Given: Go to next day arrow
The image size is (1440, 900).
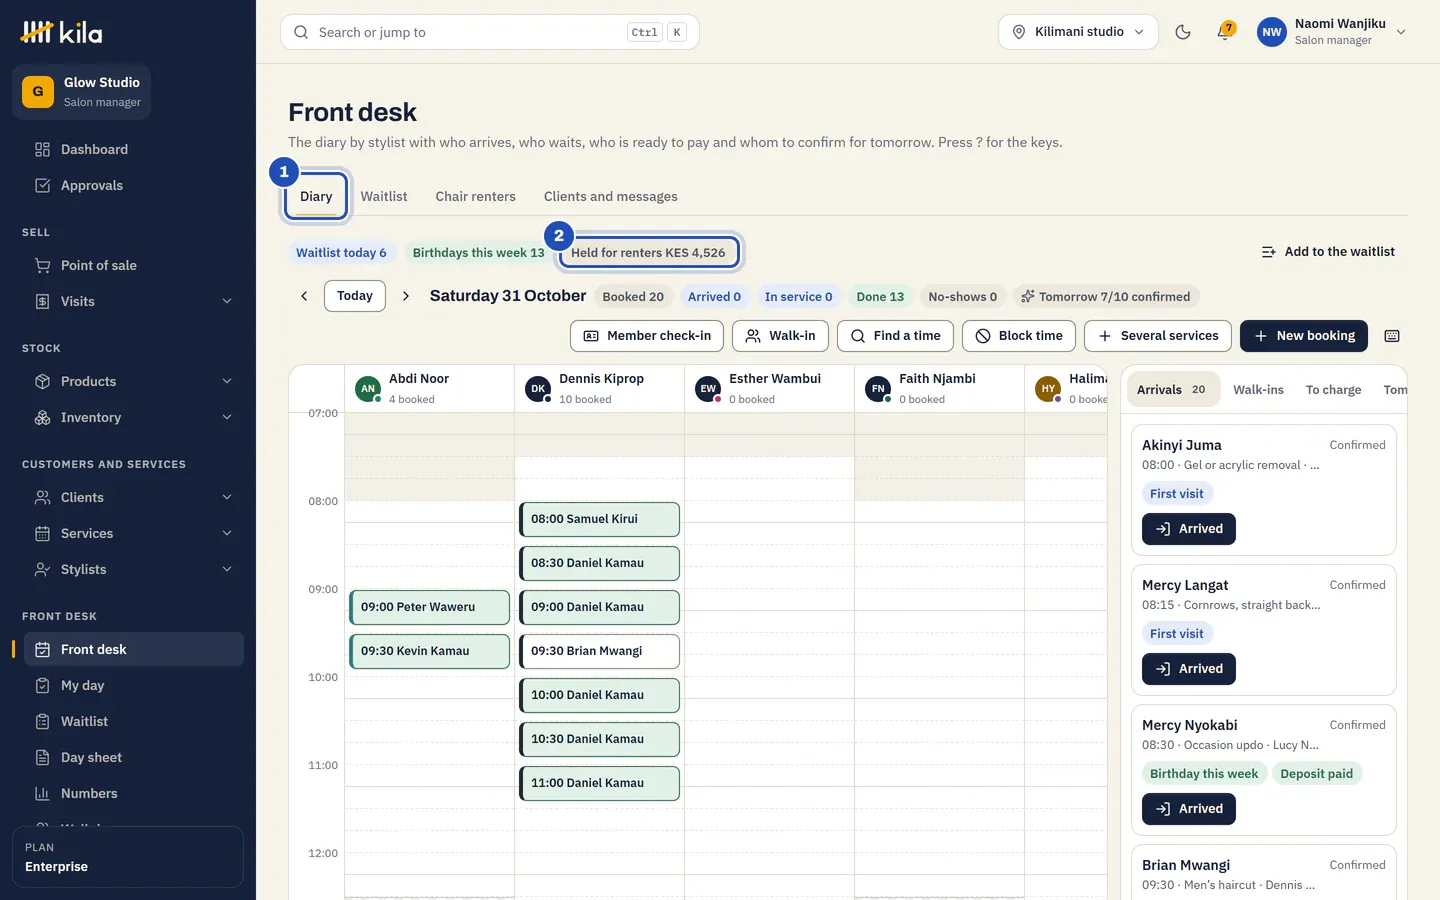Looking at the screenshot, I should pyautogui.click(x=406, y=296).
